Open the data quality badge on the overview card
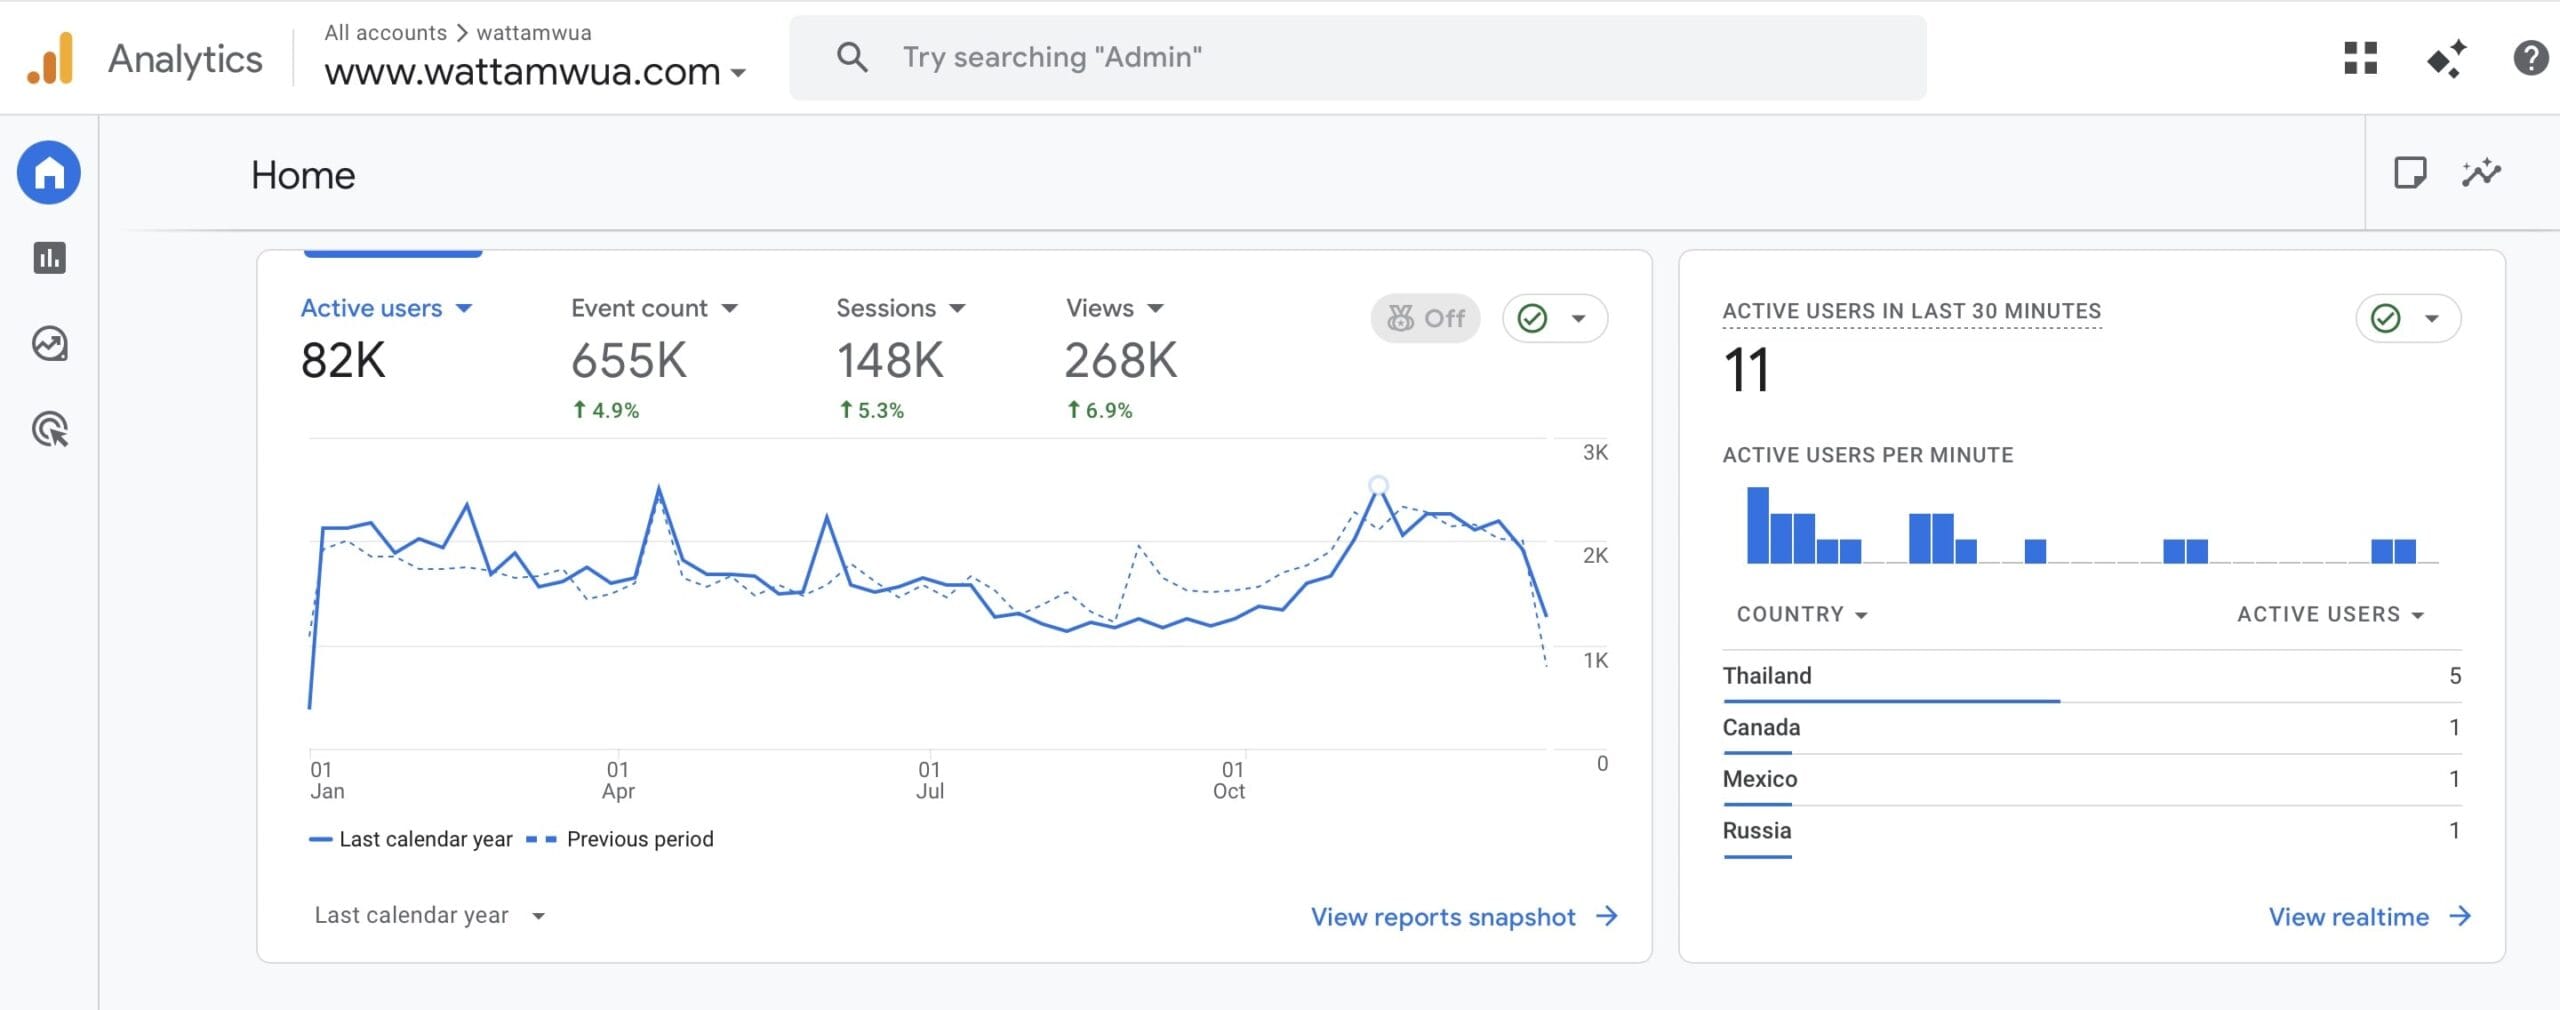Viewport: 2560px width, 1010px height. [1554, 318]
